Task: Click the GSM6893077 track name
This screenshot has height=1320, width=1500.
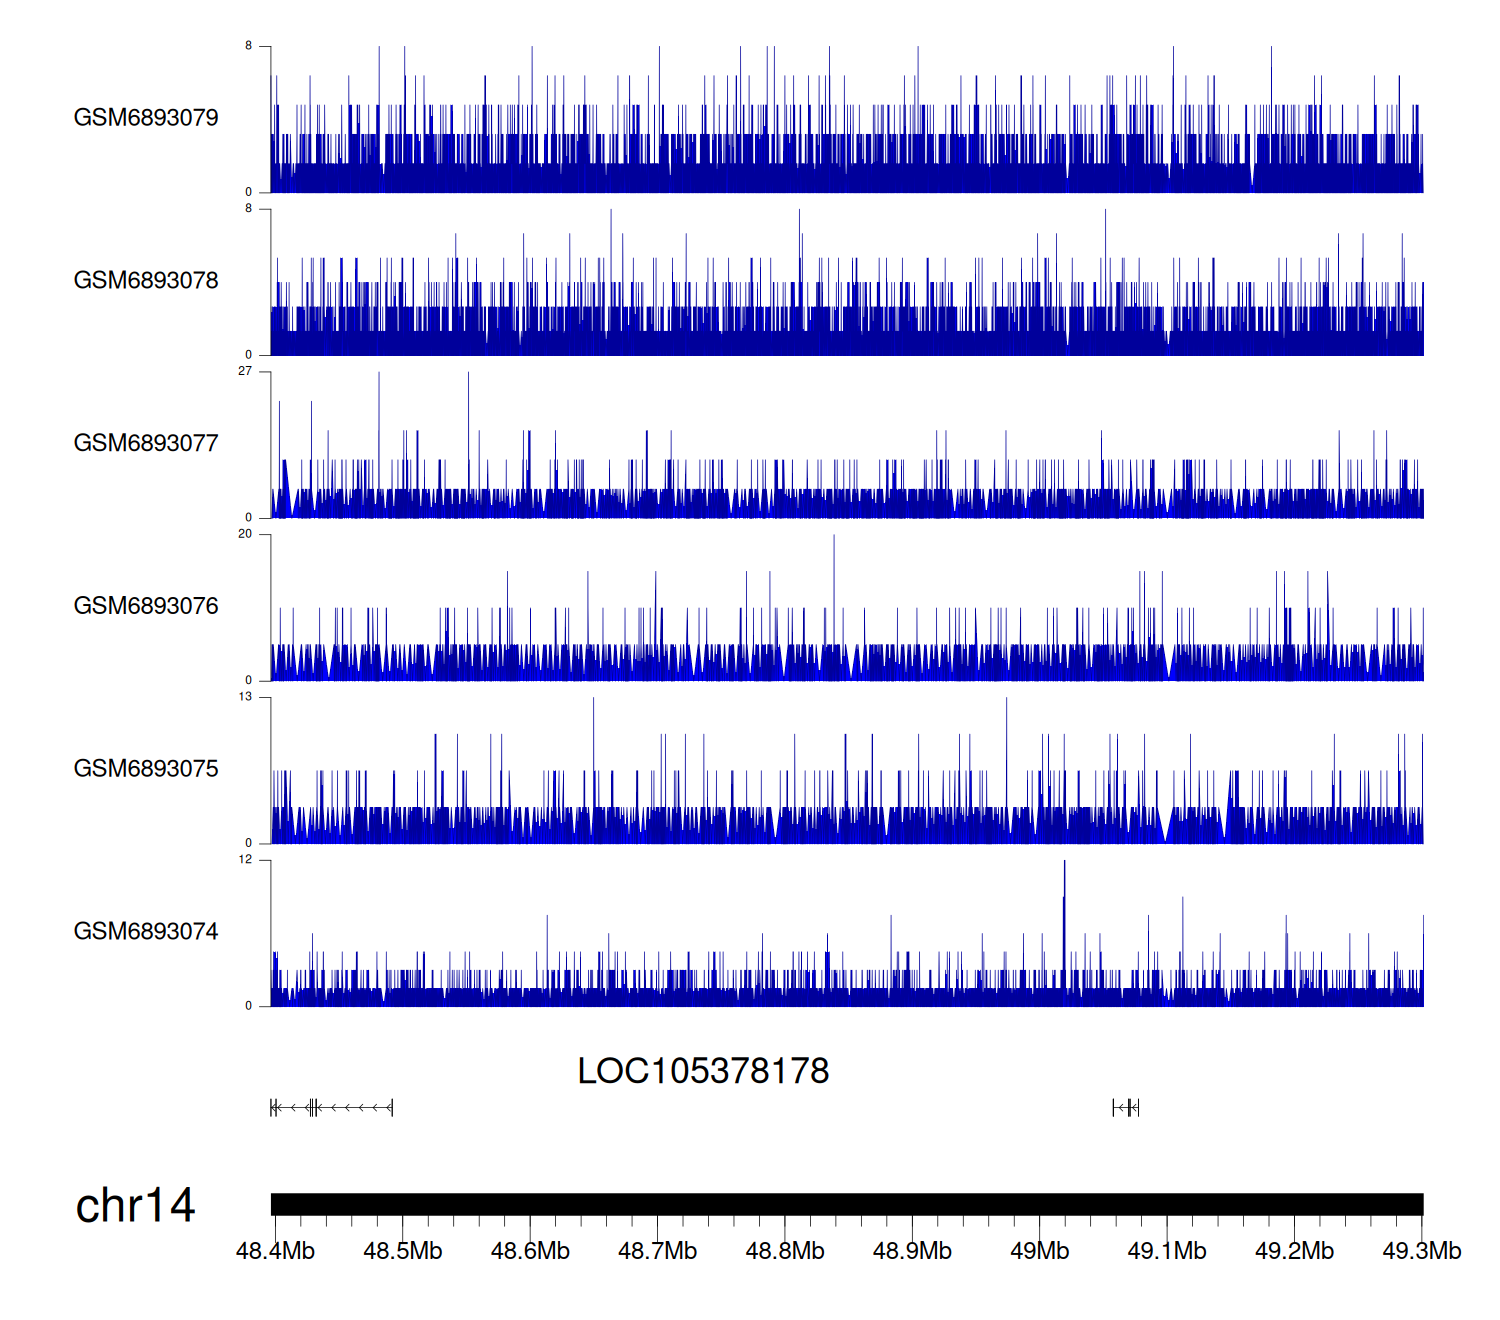Action: (146, 444)
